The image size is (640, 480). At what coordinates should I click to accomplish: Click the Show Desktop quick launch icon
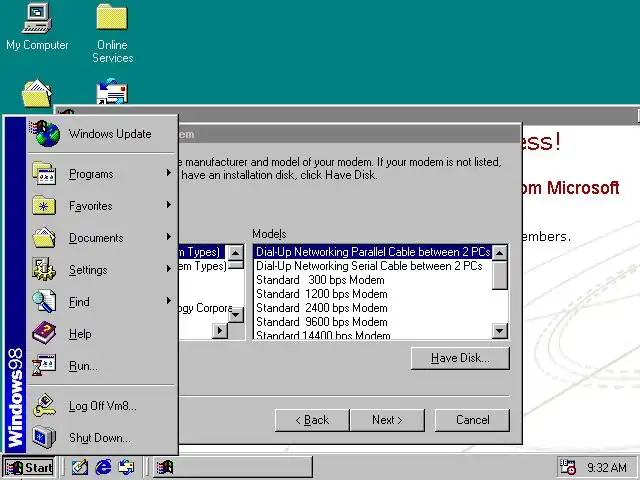(x=80, y=467)
